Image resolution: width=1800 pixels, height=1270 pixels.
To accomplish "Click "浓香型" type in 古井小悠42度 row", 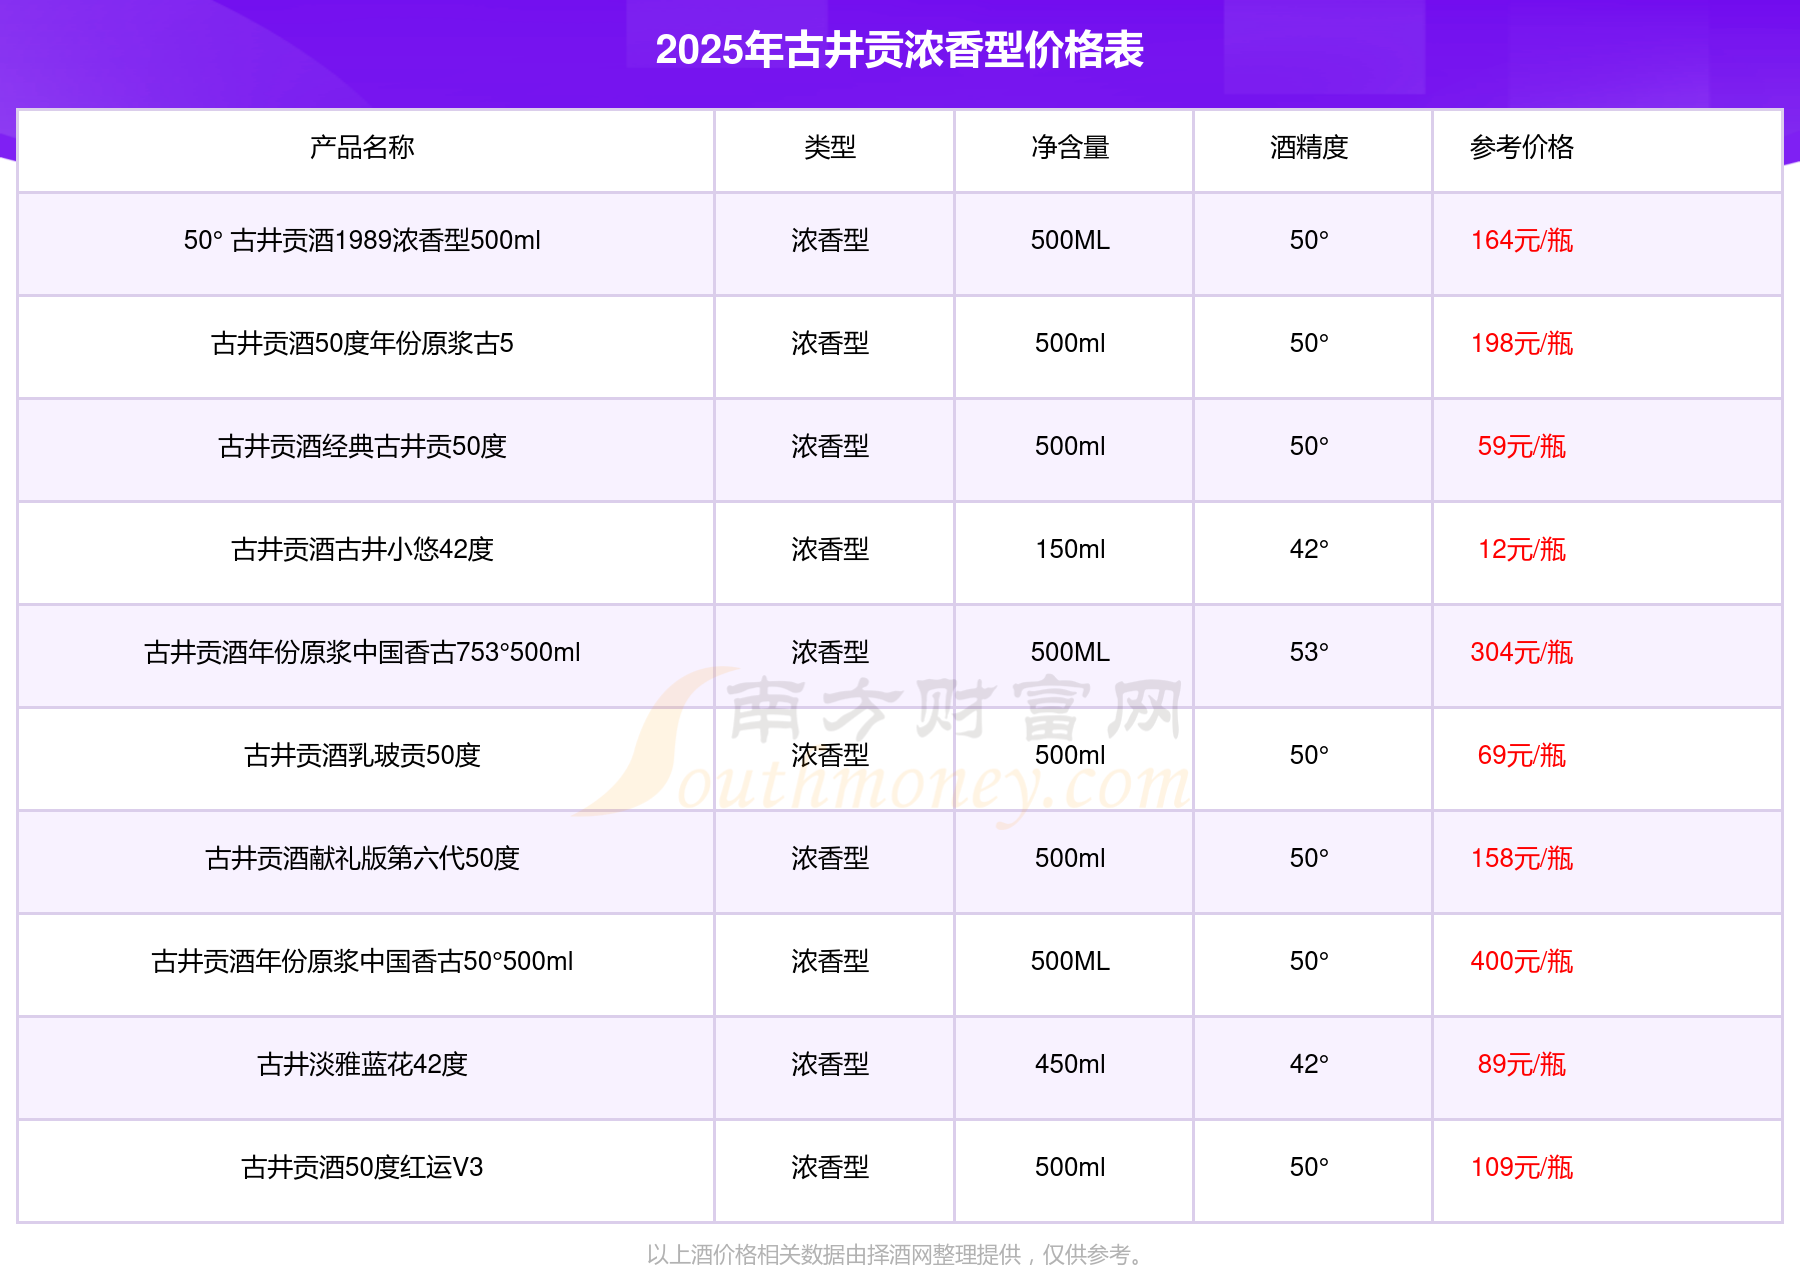I will [x=830, y=550].
